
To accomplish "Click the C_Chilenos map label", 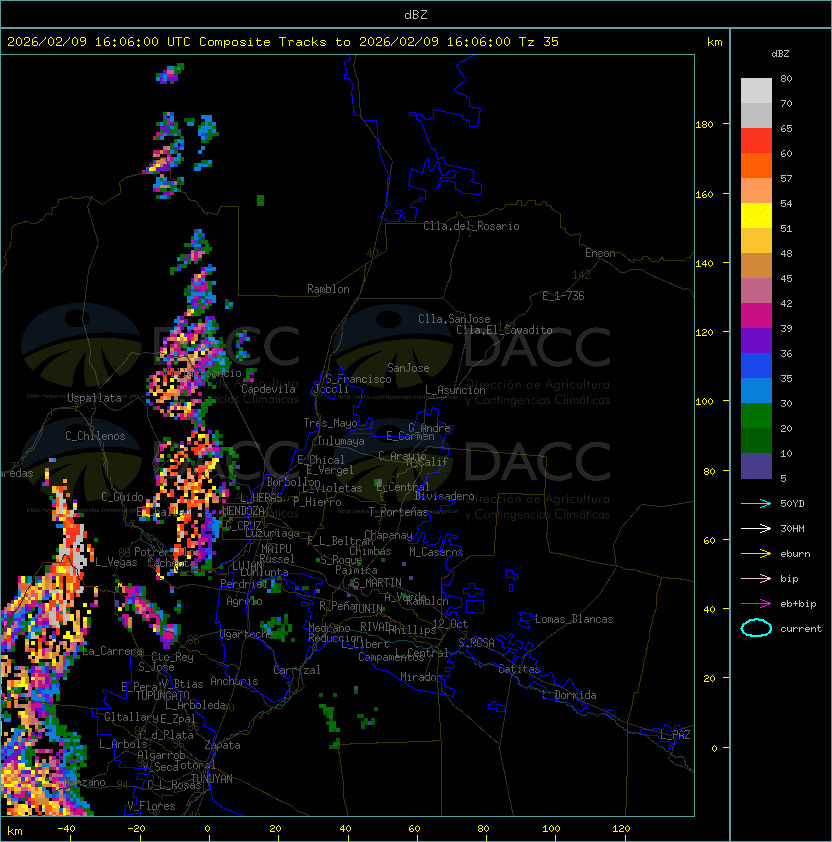I will click(95, 436).
